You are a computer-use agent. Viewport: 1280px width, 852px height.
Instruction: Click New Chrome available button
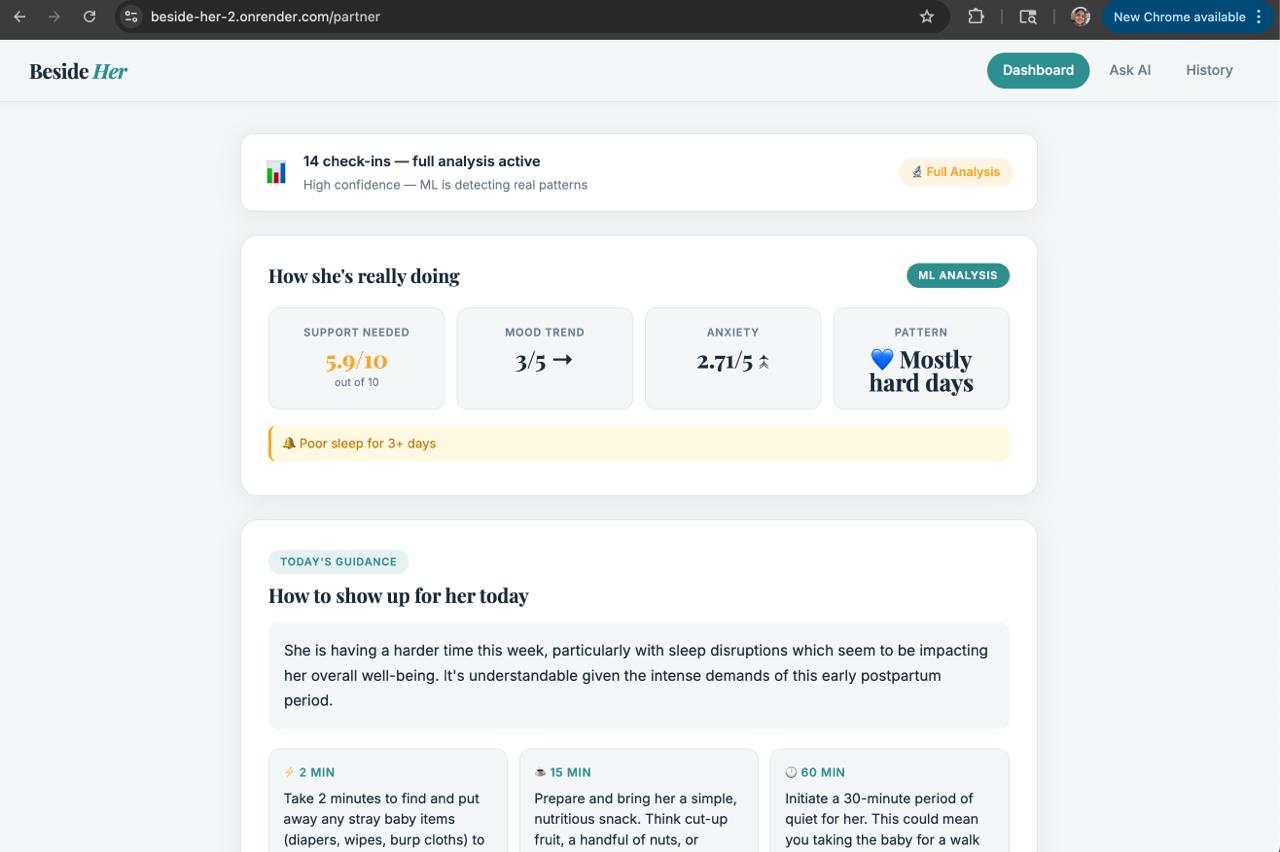click(x=1178, y=16)
